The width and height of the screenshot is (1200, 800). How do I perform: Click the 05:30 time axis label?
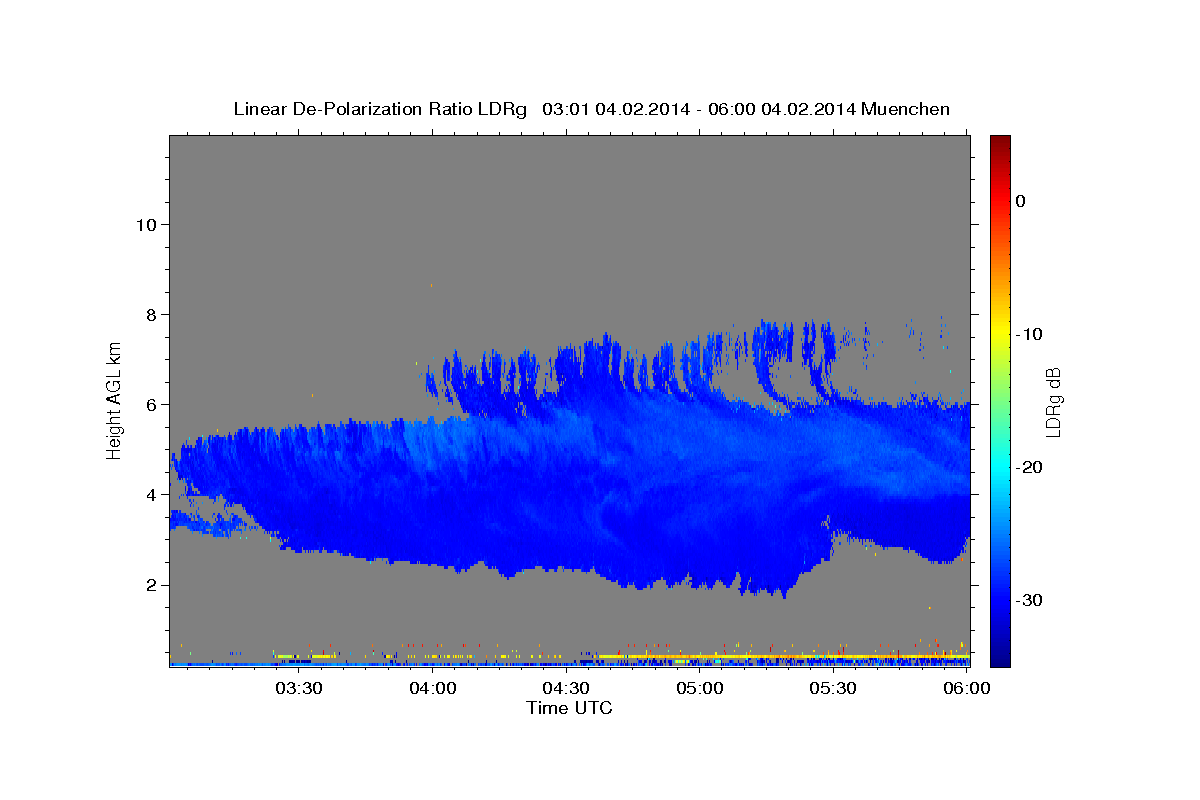[x=833, y=688]
